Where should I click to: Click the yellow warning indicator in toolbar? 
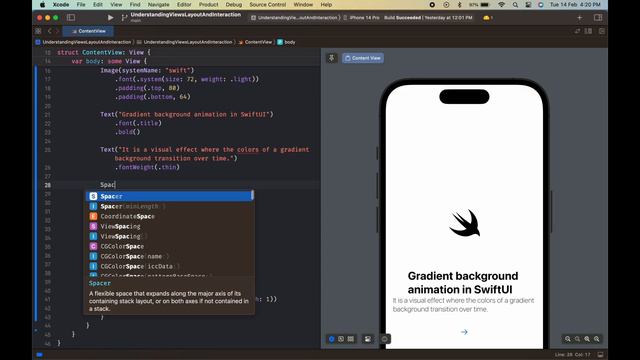point(488,18)
